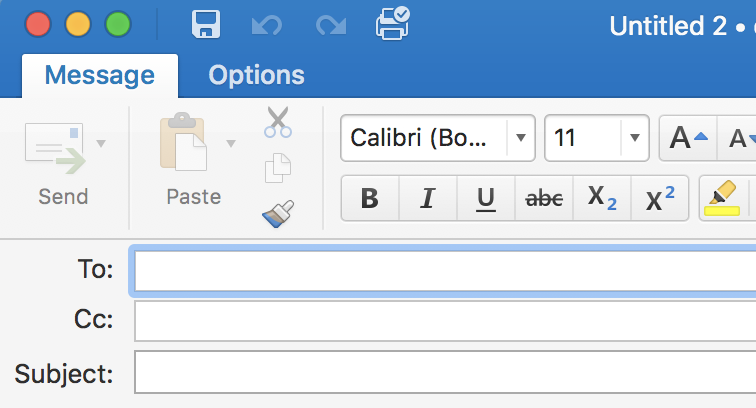
Task: Toggle Bold formatting
Action: coord(370,198)
